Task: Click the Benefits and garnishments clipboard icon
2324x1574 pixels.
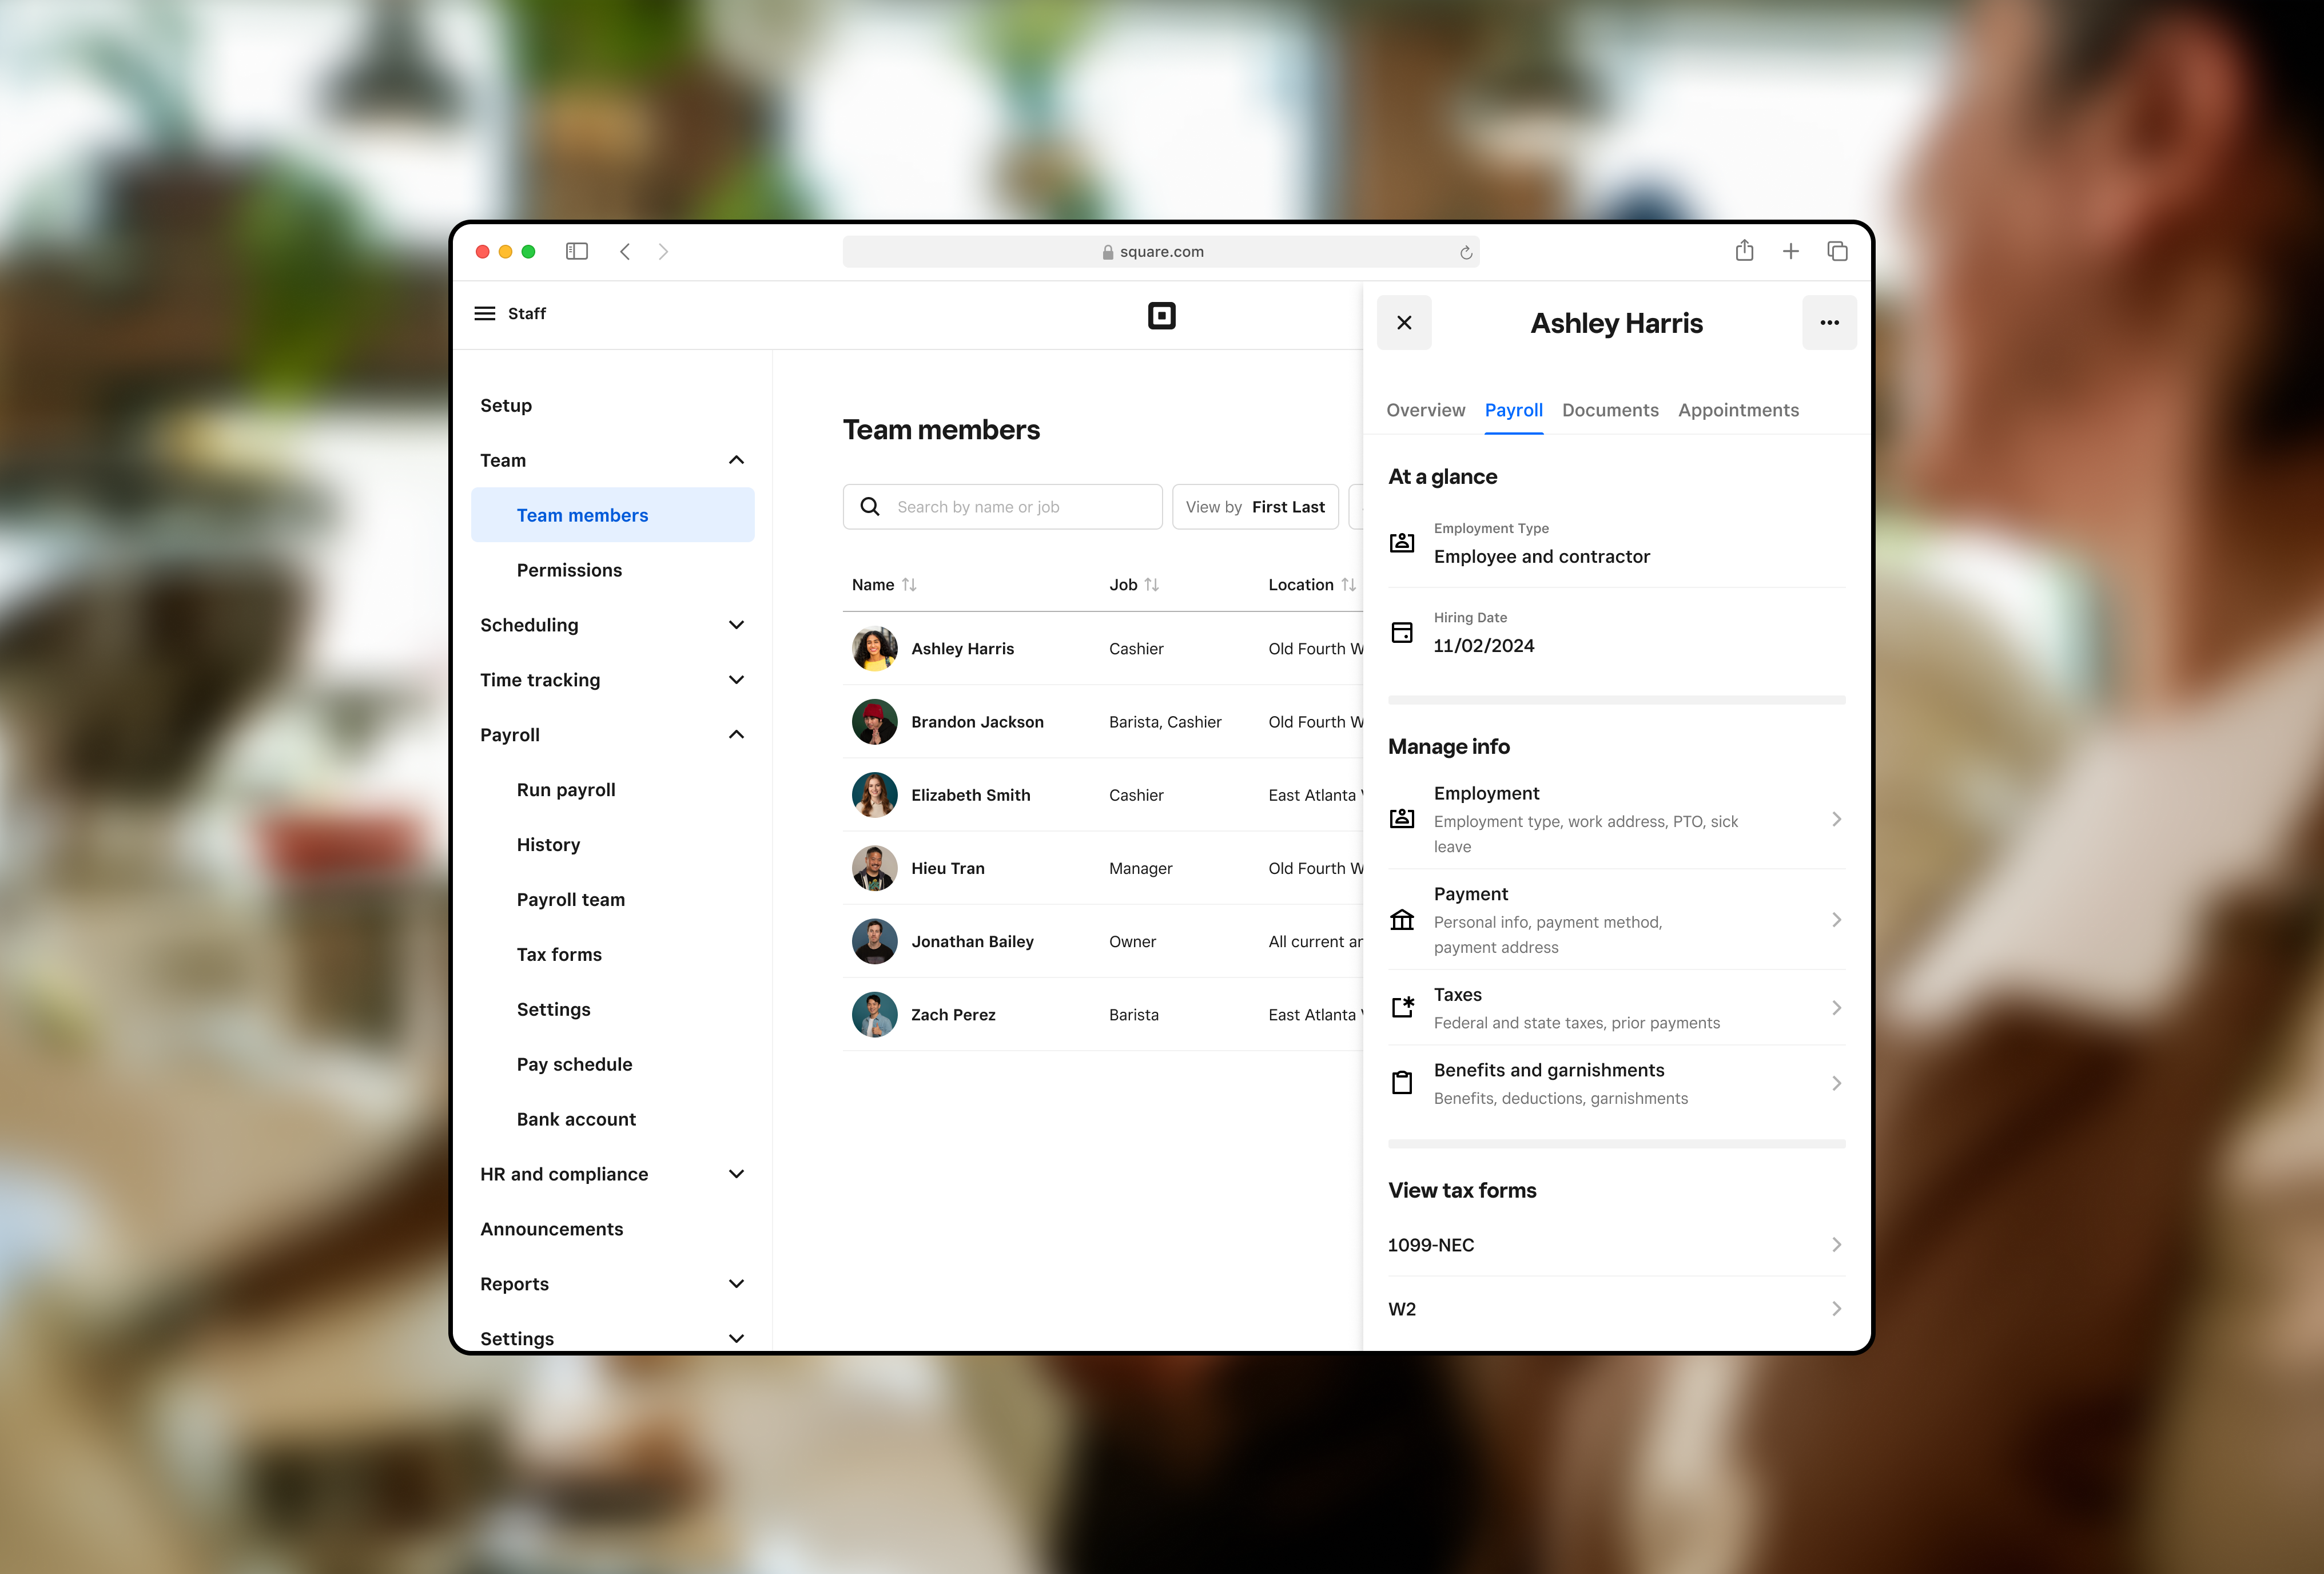Action: click(1402, 1082)
